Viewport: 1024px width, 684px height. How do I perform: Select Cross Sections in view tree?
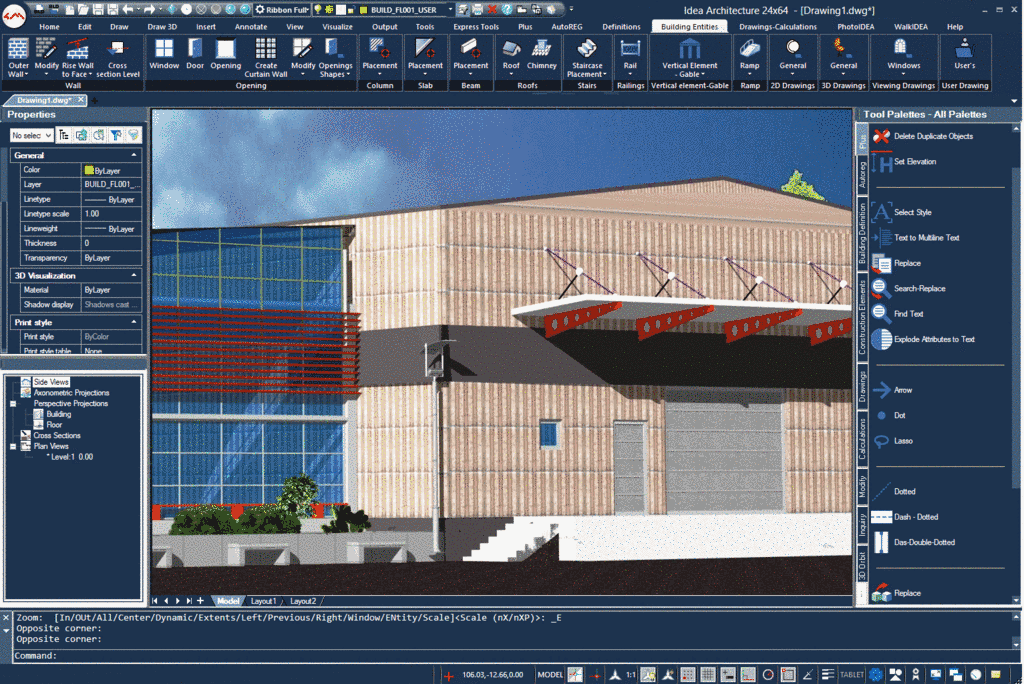click(57, 436)
